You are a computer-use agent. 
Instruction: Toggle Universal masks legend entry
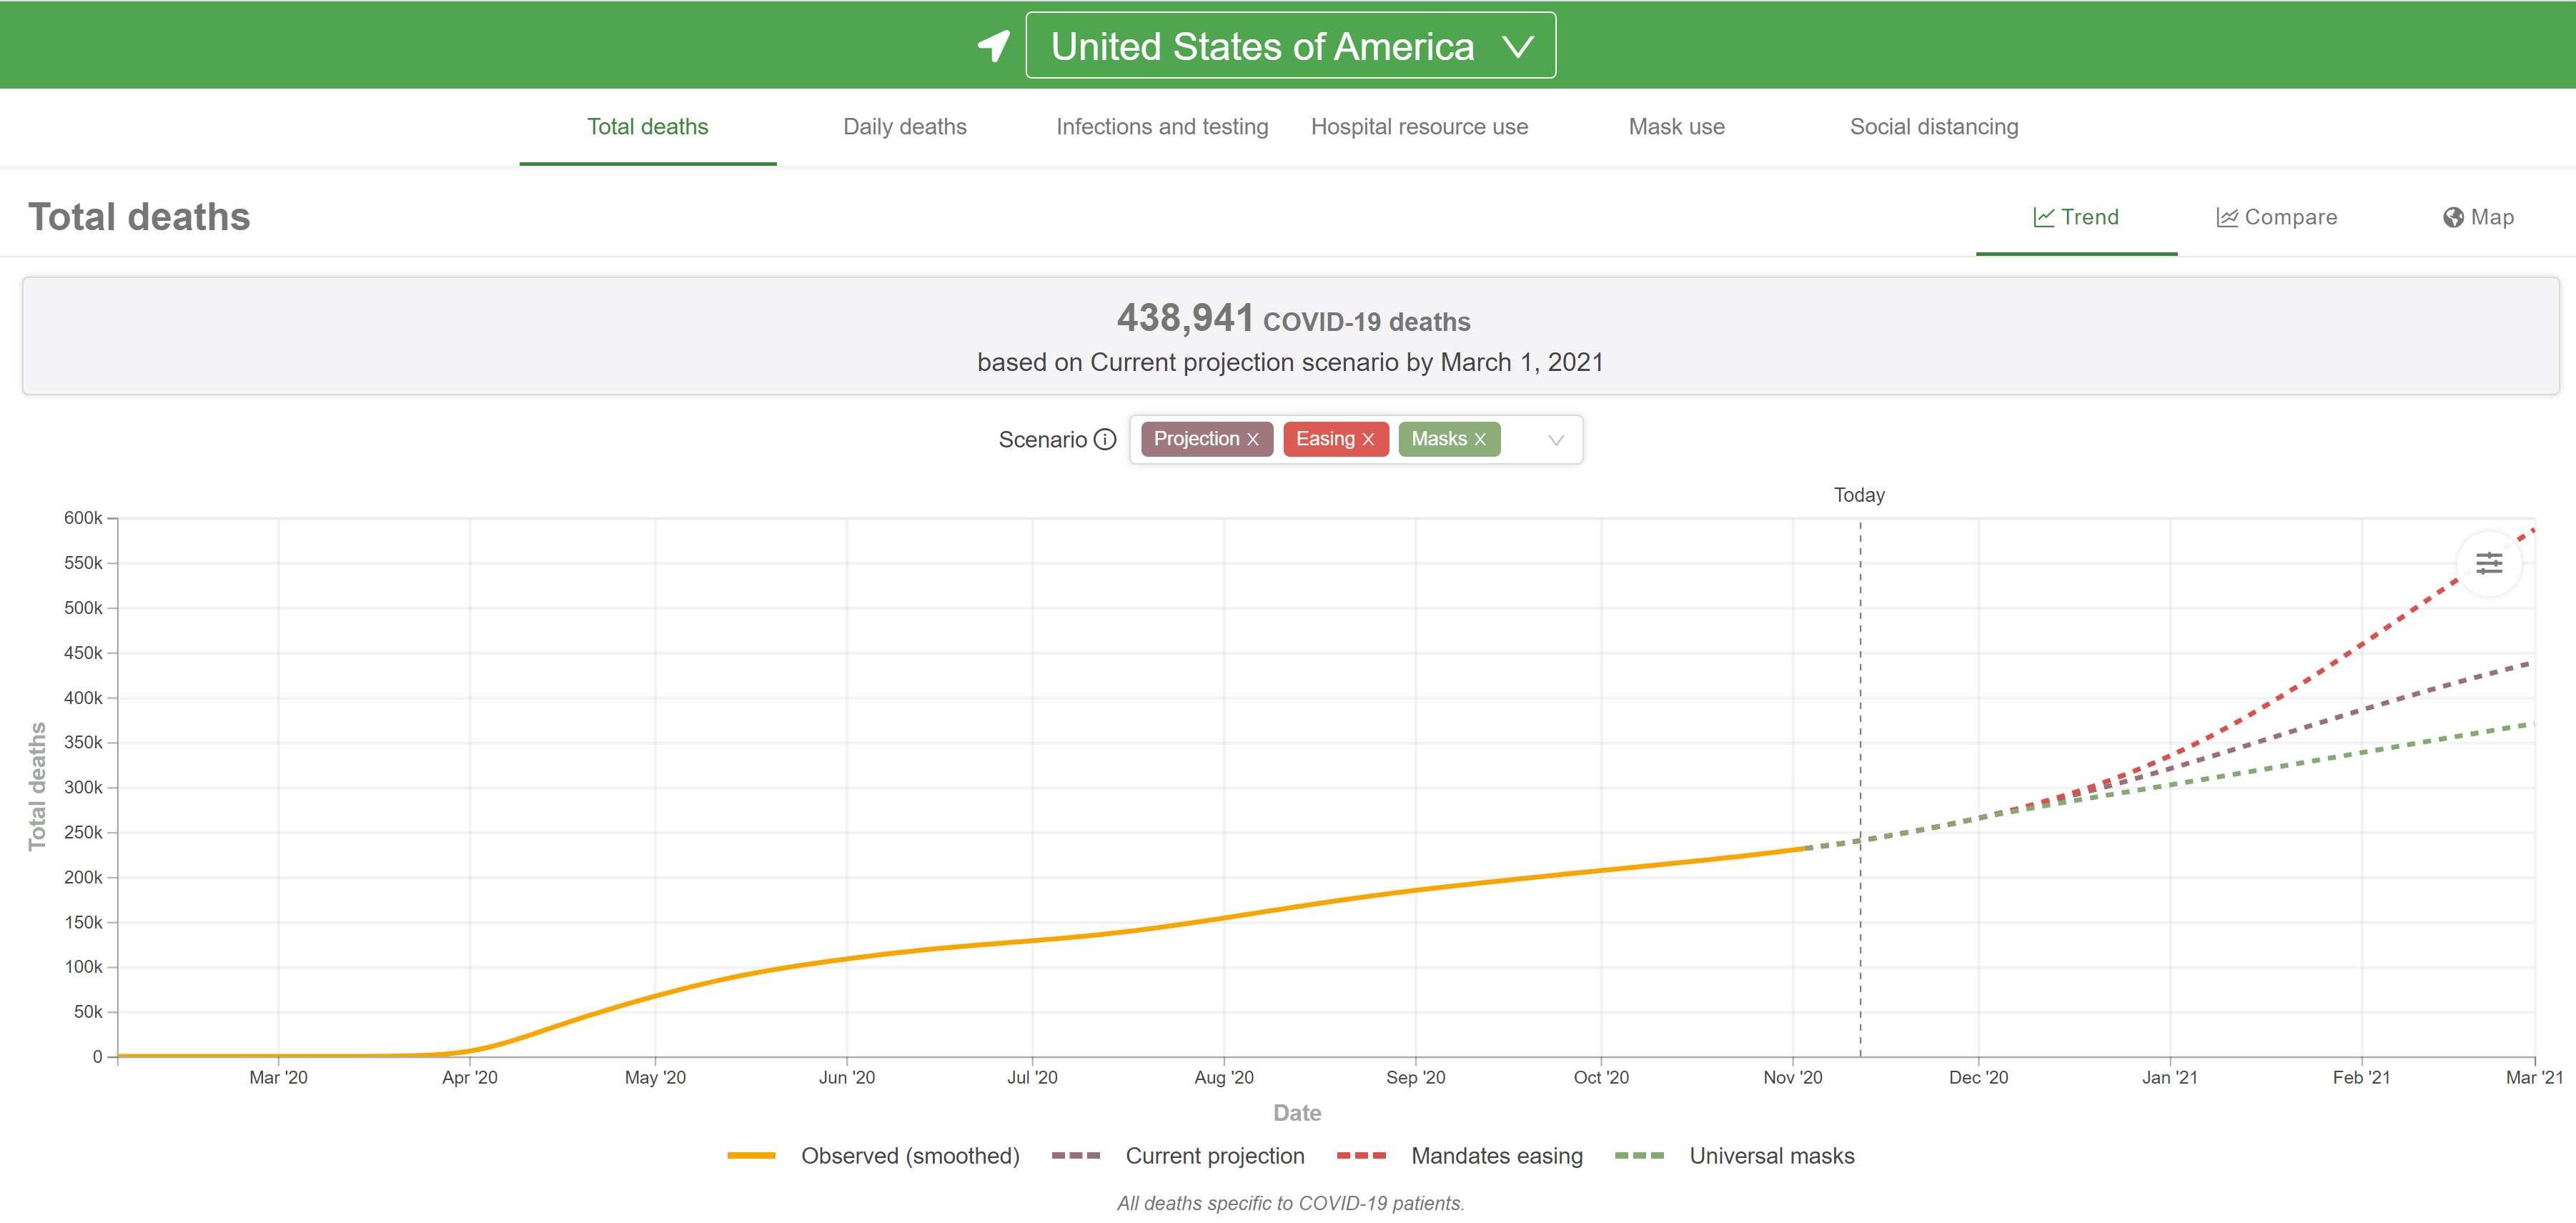pyautogui.click(x=1735, y=1156)
